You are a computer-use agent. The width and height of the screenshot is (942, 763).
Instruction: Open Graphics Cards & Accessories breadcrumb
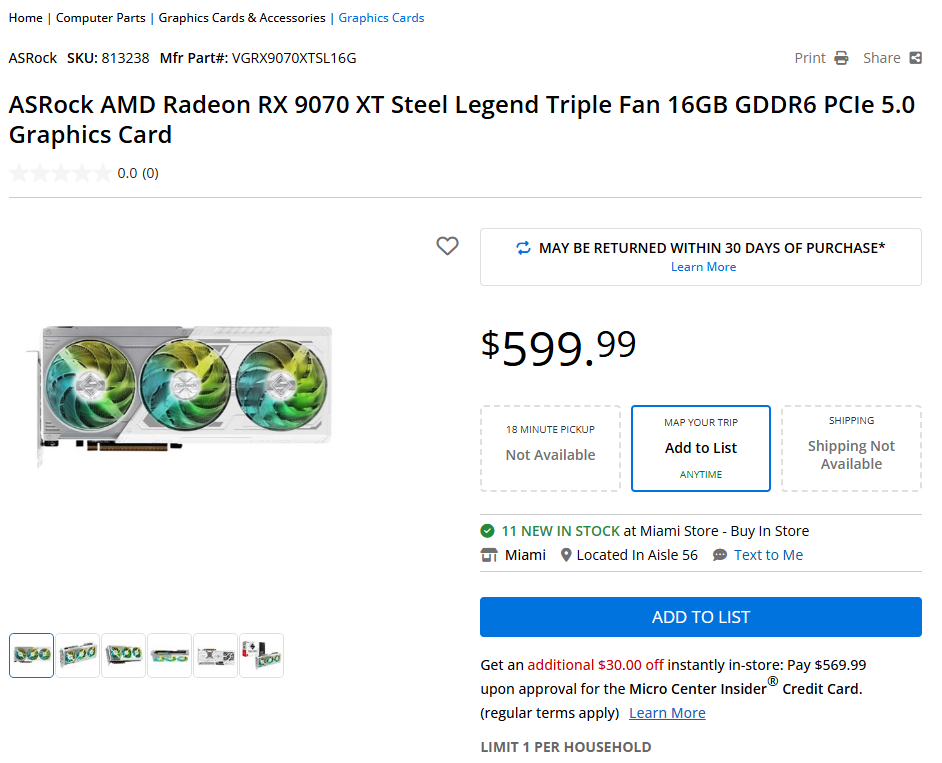(242, 18)
